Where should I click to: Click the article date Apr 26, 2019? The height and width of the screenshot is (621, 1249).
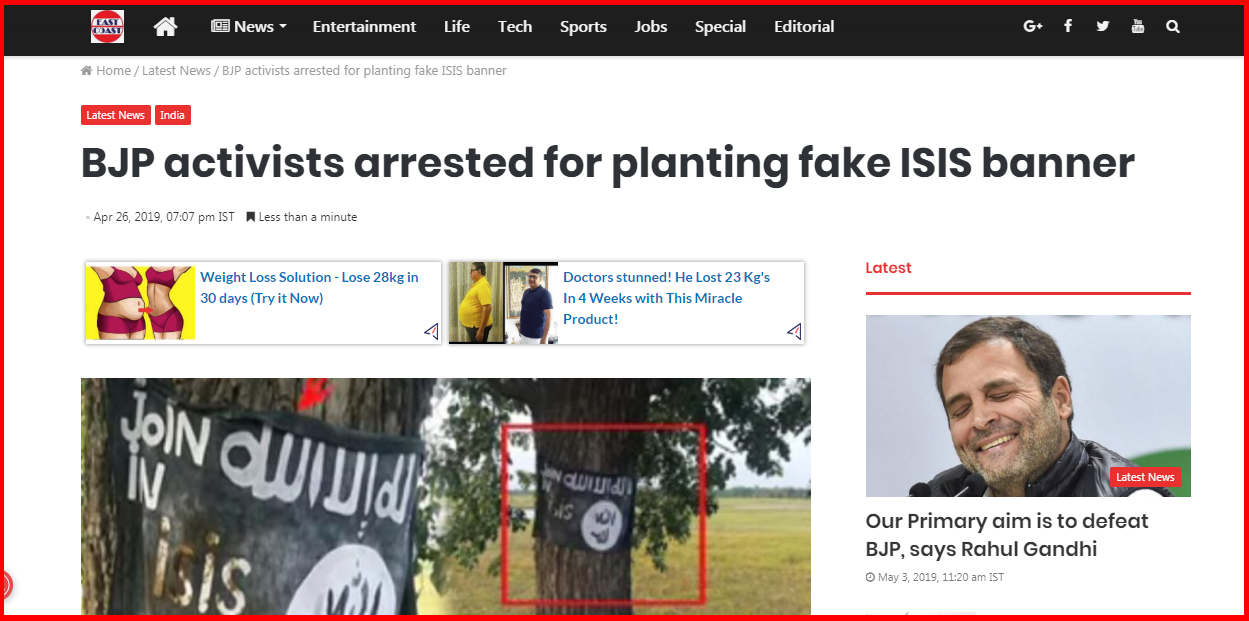coord(164,217)
